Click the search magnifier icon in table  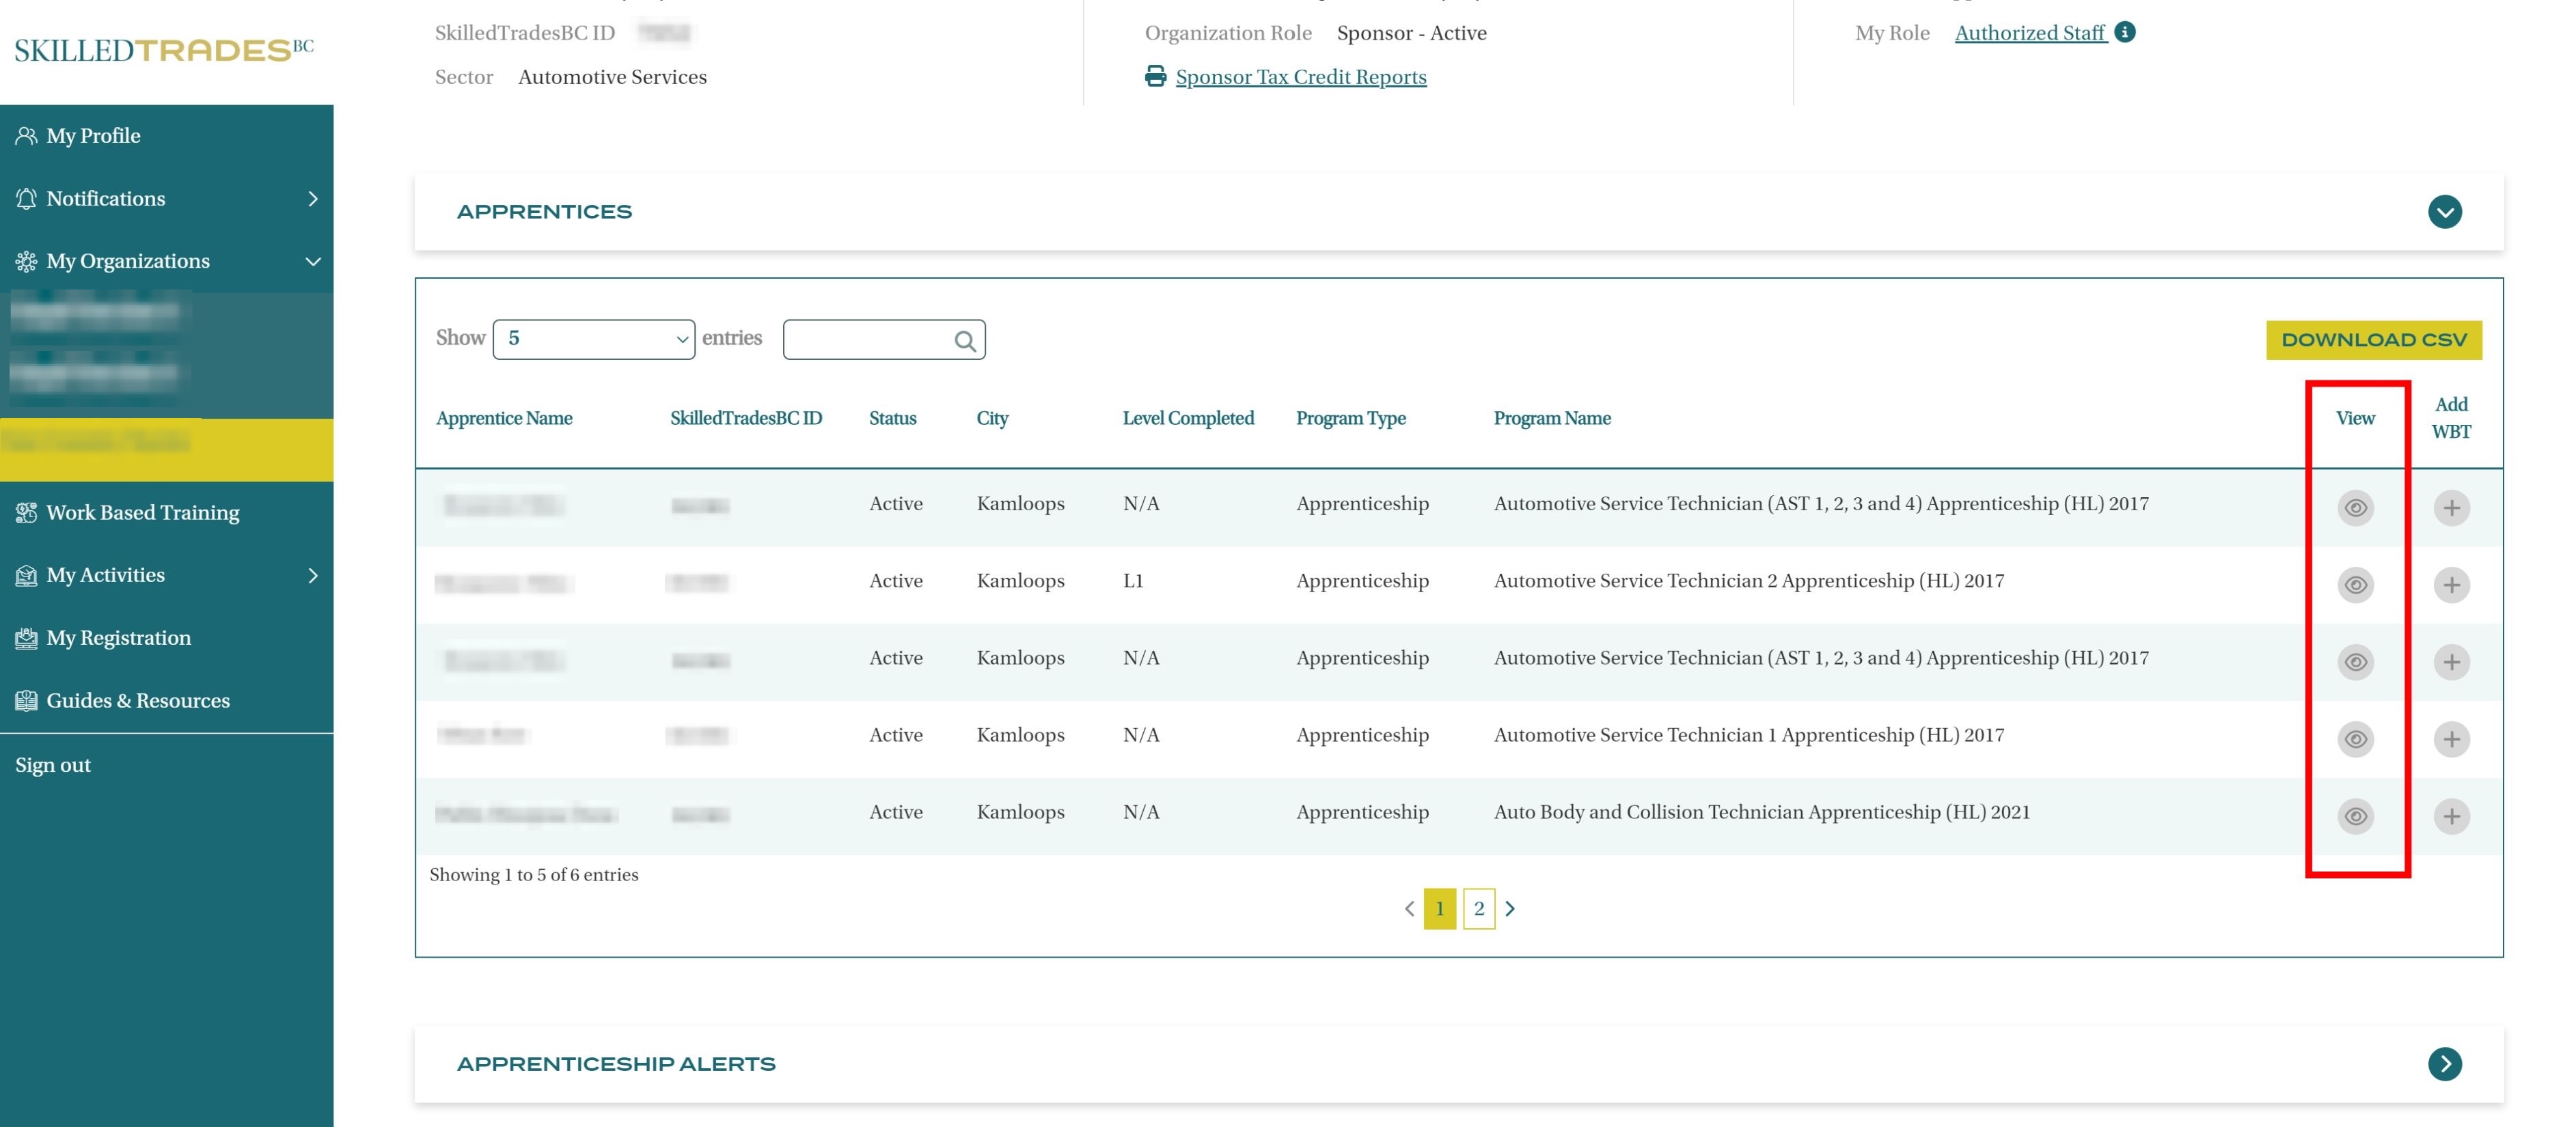point(964,341)
